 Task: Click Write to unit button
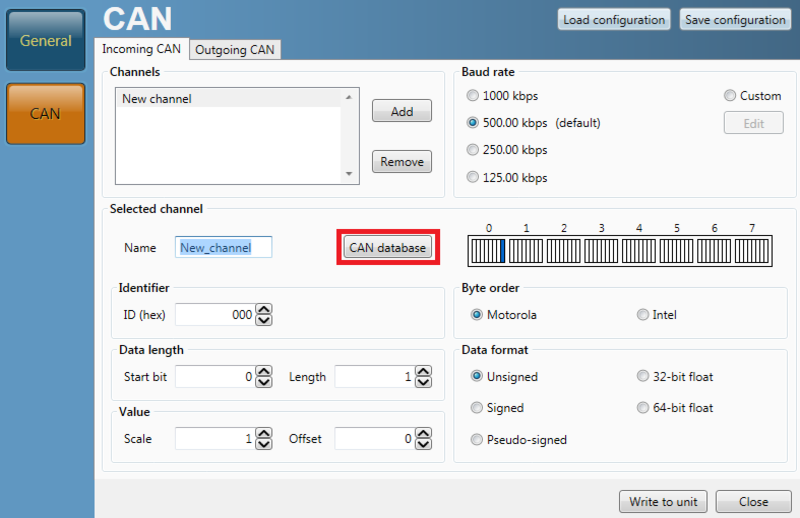(x=663, y=501)
